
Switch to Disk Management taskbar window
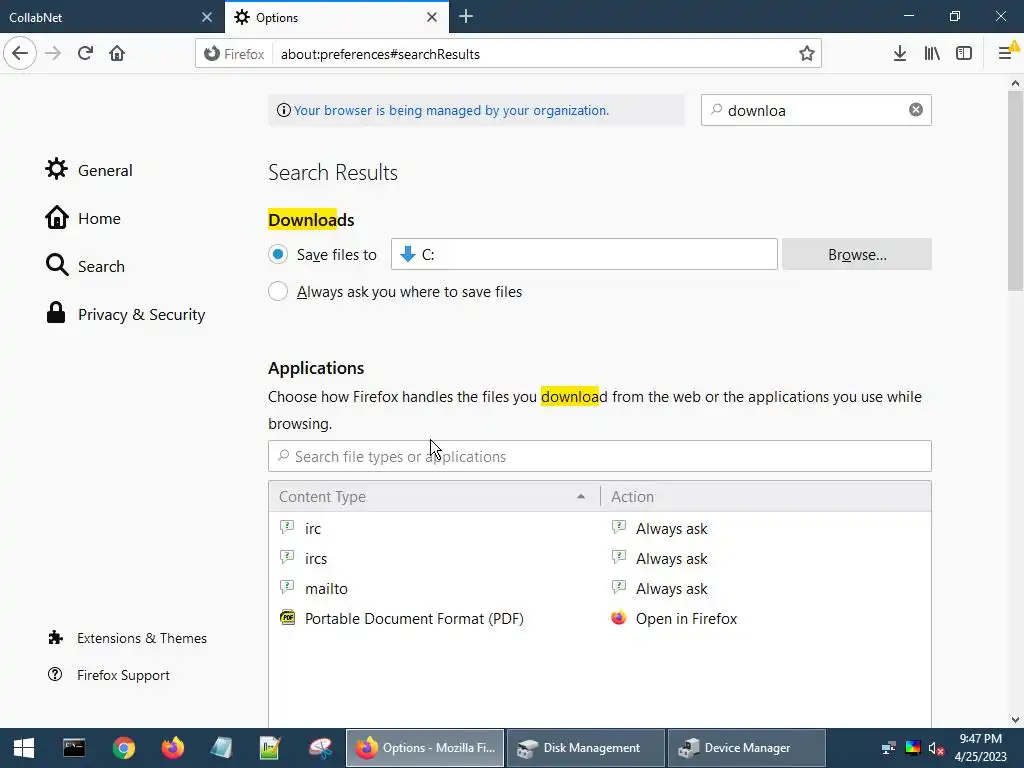[585, 748]
